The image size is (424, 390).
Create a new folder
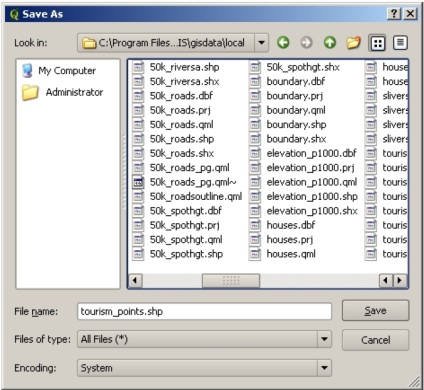tap(353, 43)
